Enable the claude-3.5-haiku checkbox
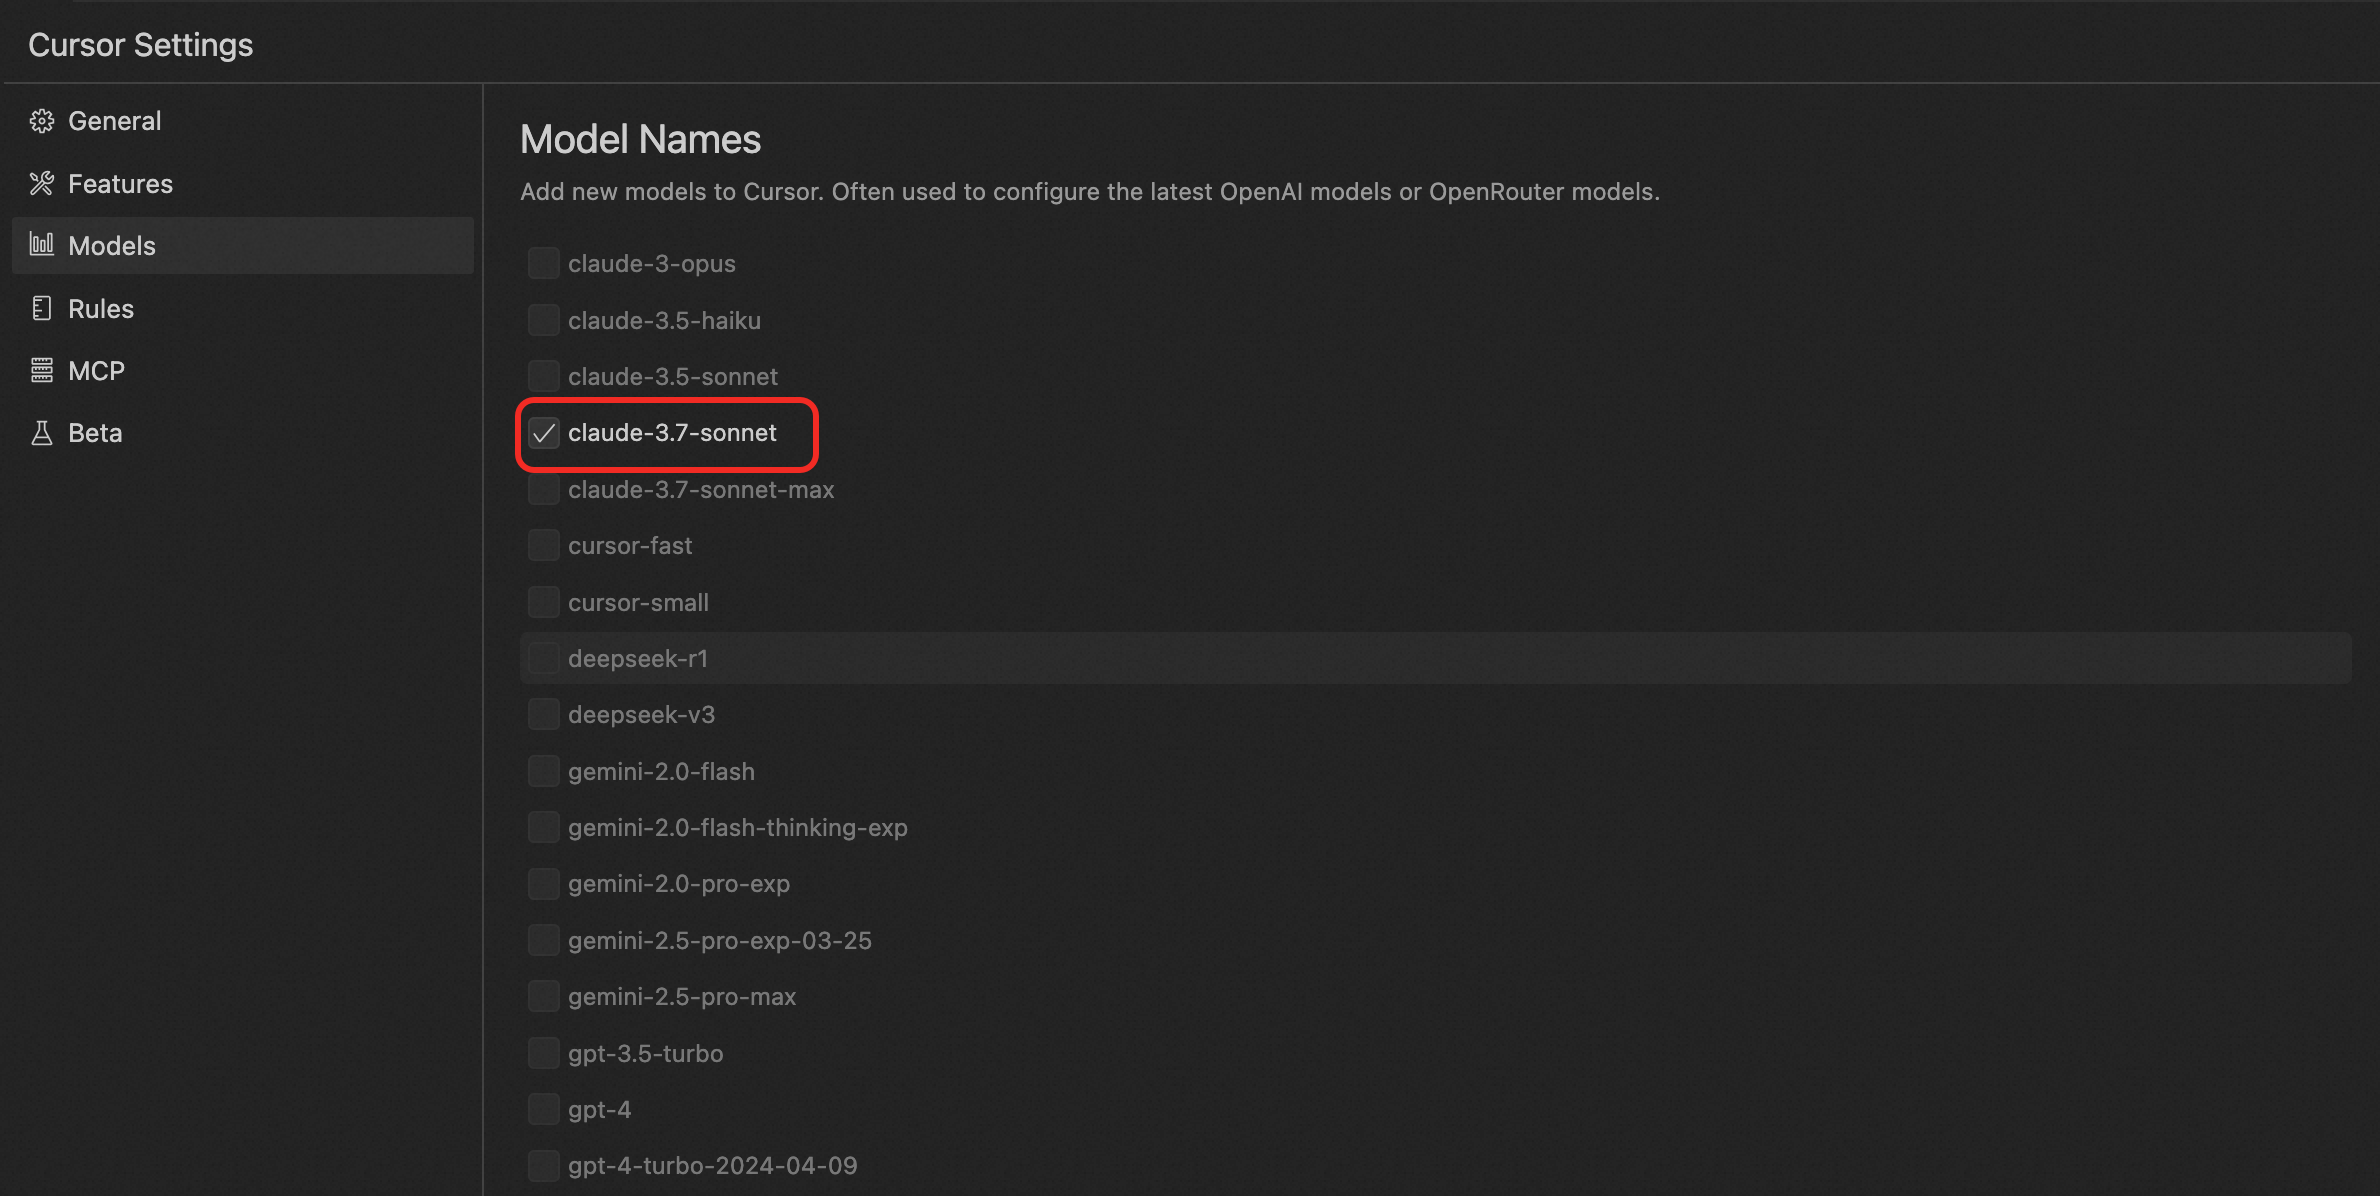Image resolution: width=2380 pixels, height=1196 pixels. click(x=544, y=320)
